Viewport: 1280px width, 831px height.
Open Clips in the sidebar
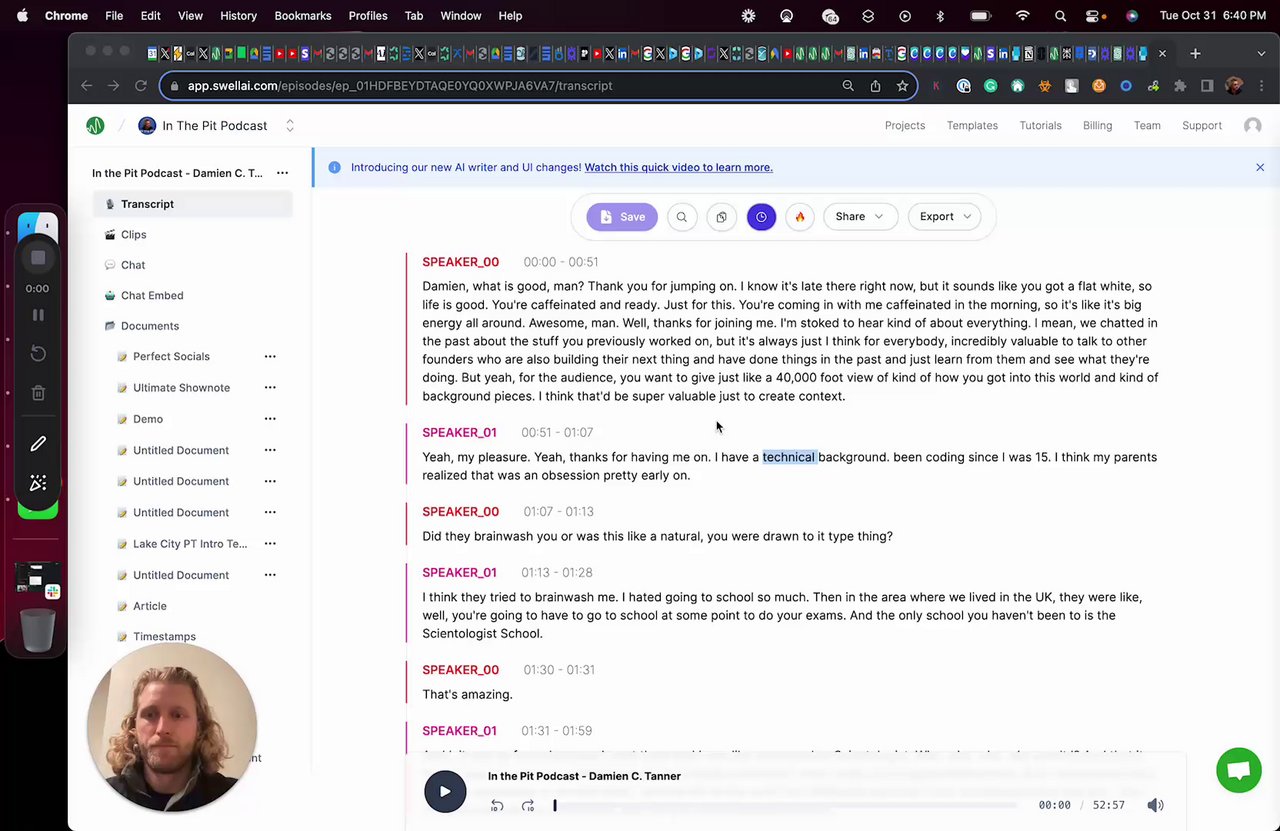click(x=133, y=235)
